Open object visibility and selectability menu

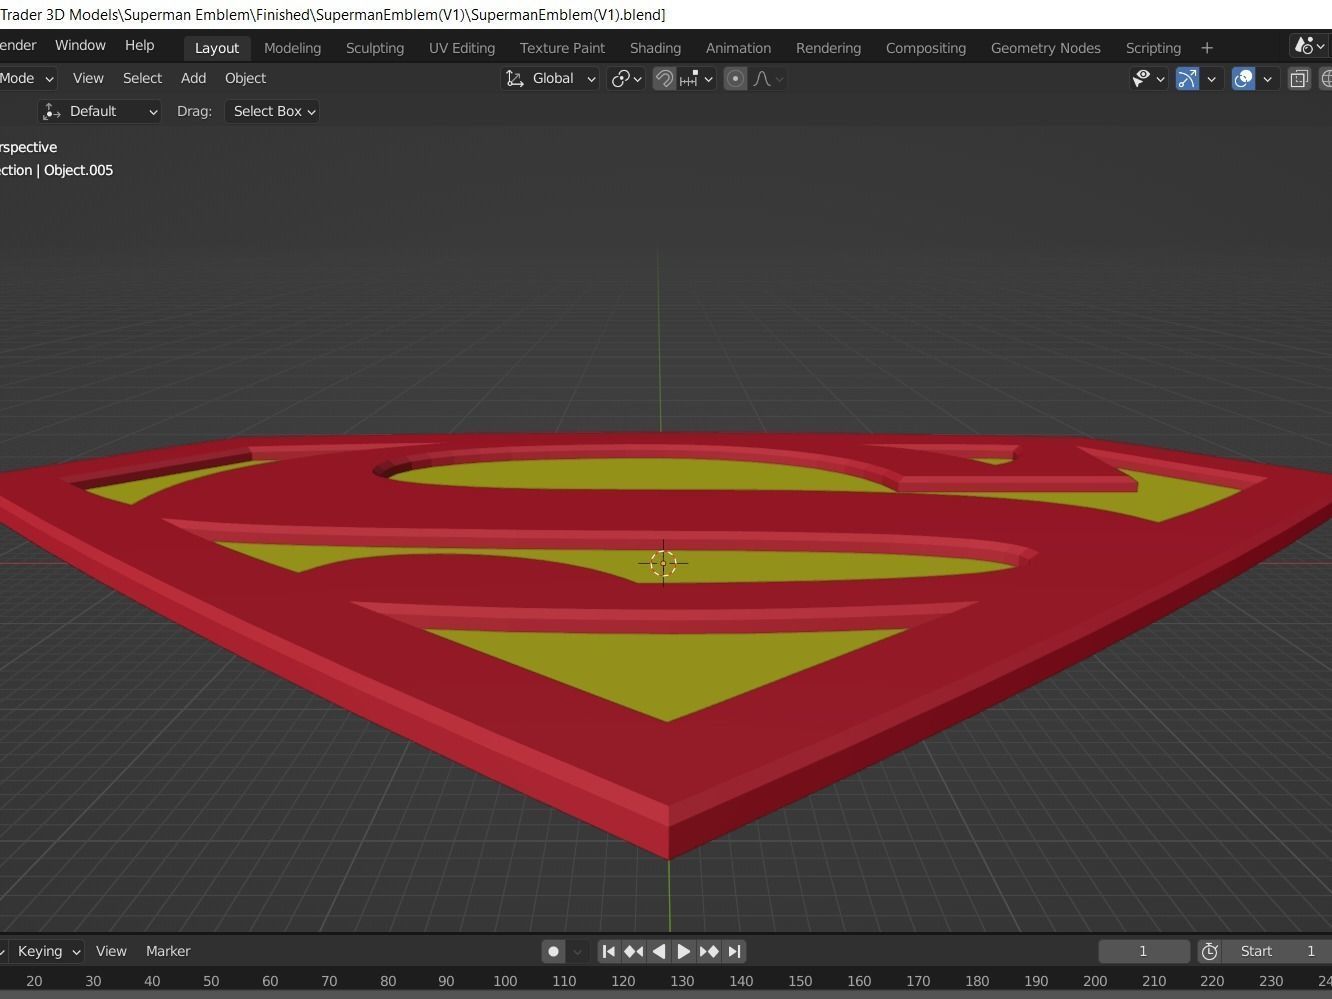coord(1148,79)
